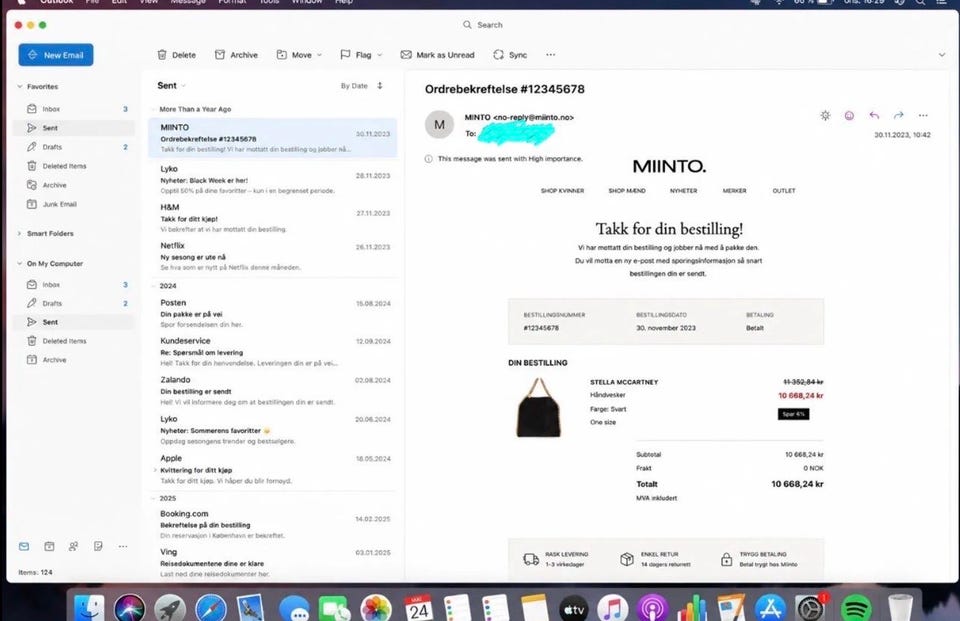This screenshot has height=621, width=960.
Task: Open the Outlook menu in menu bar
Action: [x=56, y=2]
